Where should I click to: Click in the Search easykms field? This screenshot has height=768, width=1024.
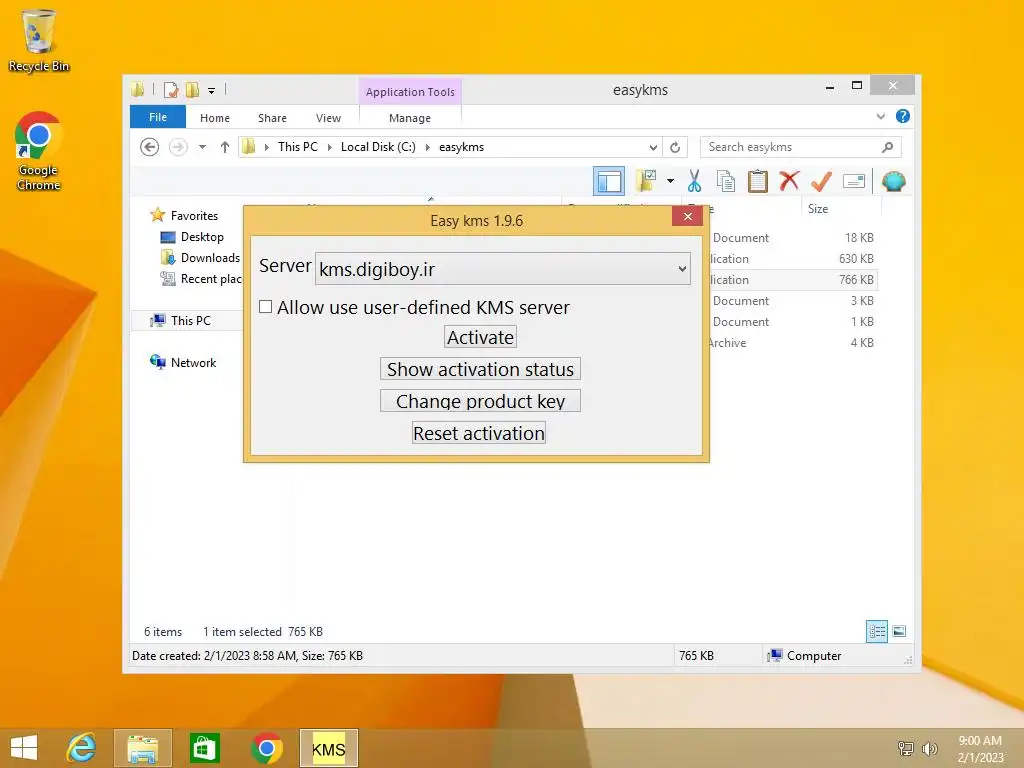pyautogui.click(x=800, y=147)
